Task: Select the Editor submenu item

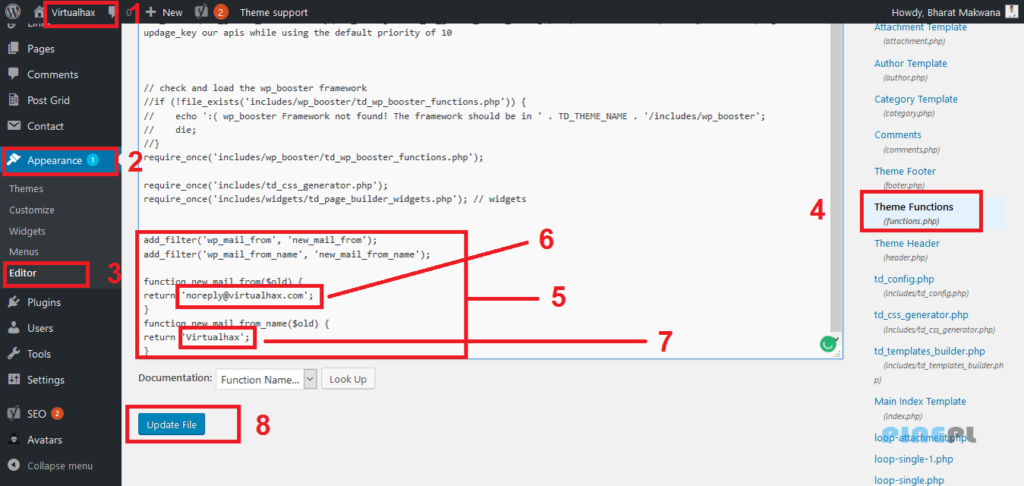Action: 23,273
